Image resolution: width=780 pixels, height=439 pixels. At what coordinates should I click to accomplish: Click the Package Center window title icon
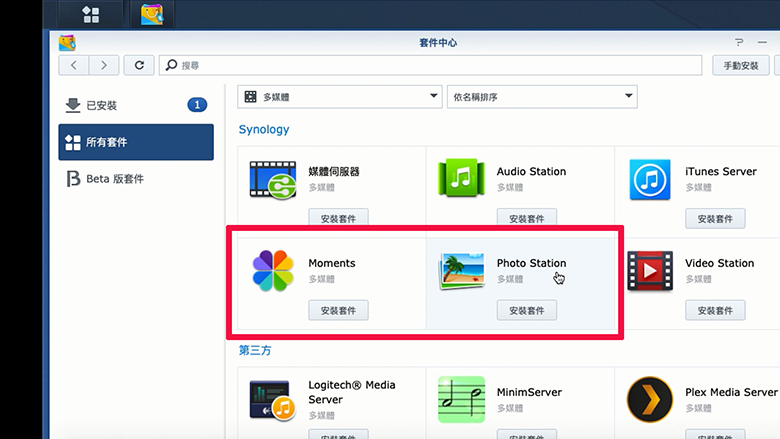click(x=67, y=43)
